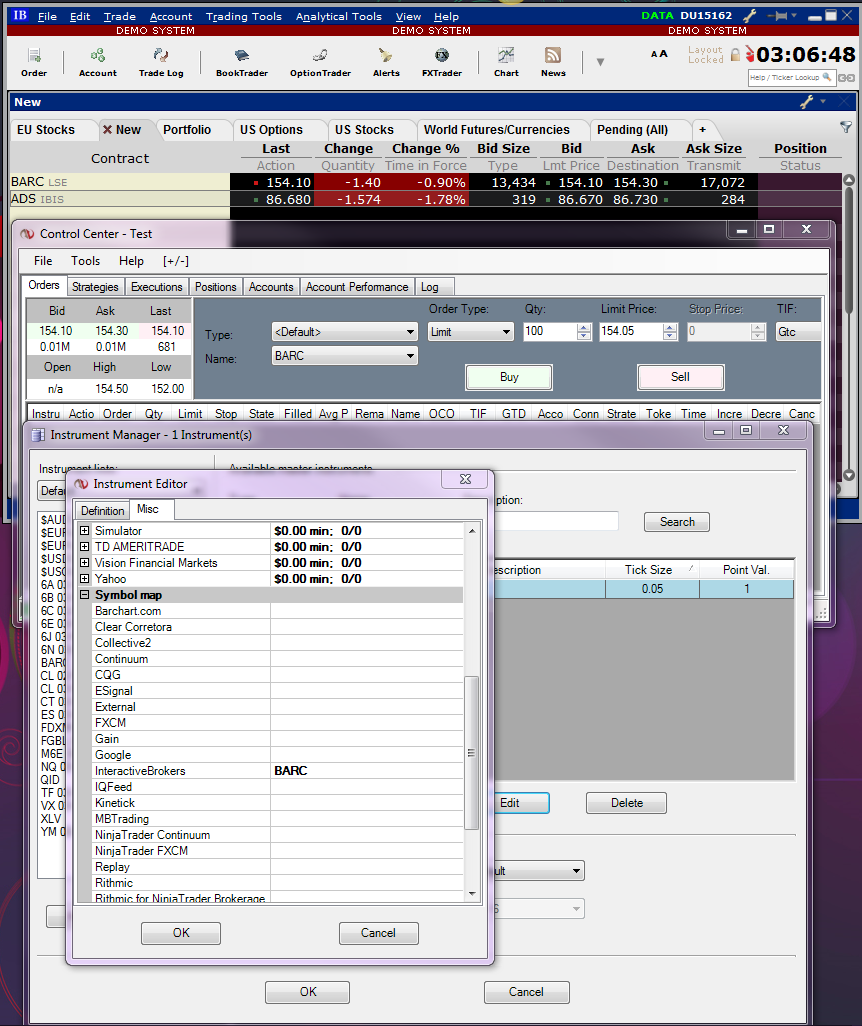Click the Qty spinner arrows
Image resolution: width=862 pixels, height=1026 pixels.
(x=584, y=332)
